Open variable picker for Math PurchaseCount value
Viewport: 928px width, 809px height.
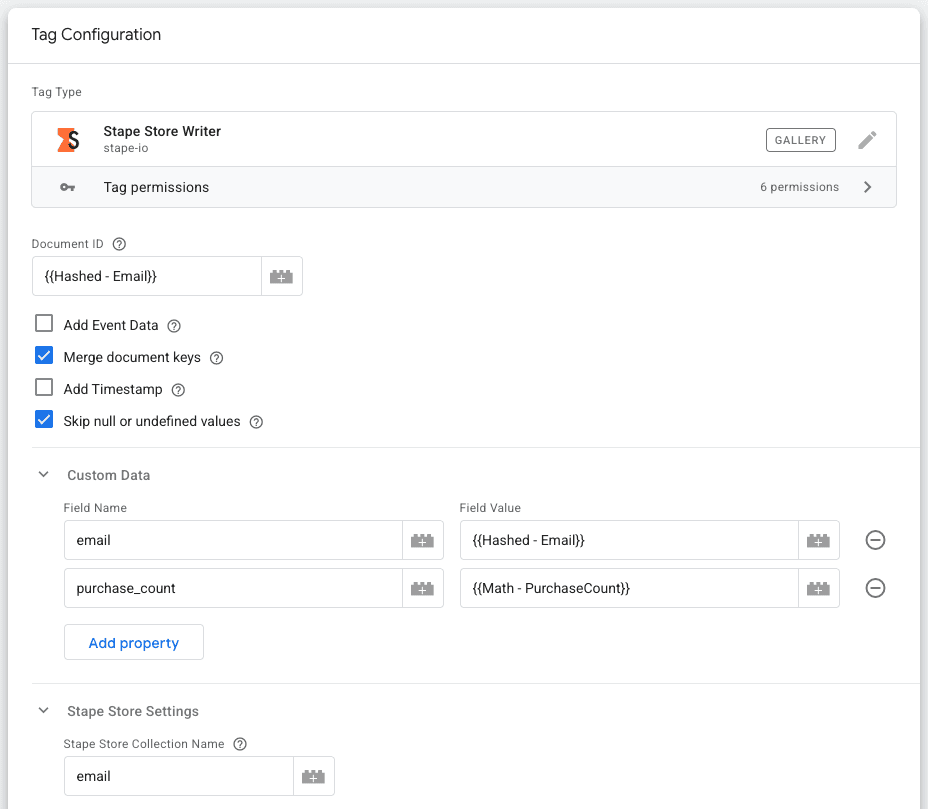tap(818, 588)
